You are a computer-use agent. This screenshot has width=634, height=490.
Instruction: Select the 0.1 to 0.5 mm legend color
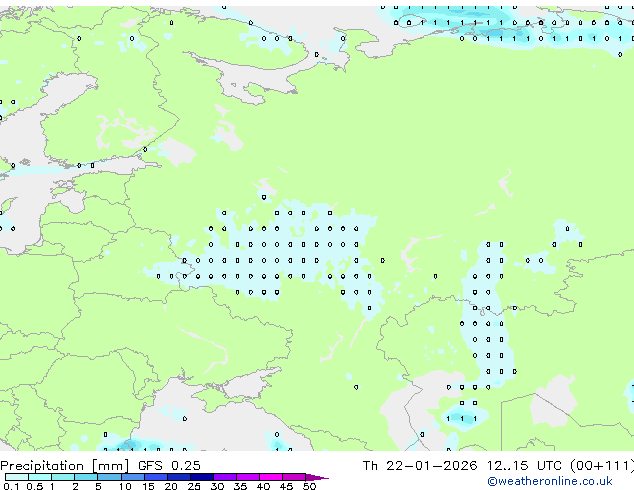tap(17, 477)
